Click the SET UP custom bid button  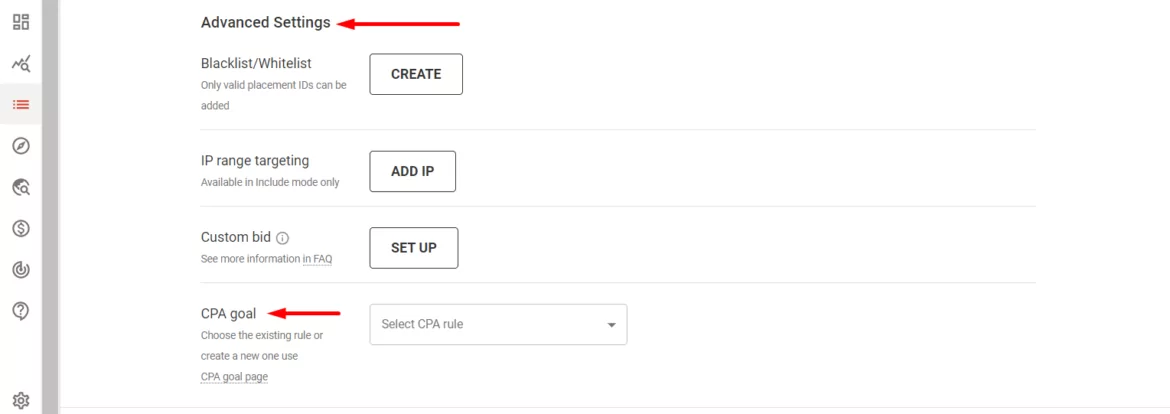(413, 248)
